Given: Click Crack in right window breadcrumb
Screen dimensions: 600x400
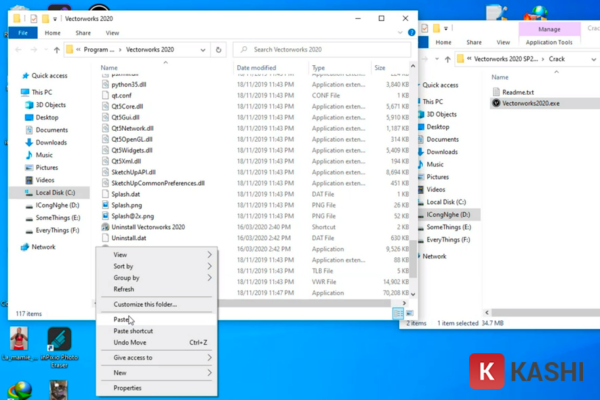Looking at the screenshot, I should 556,59.
